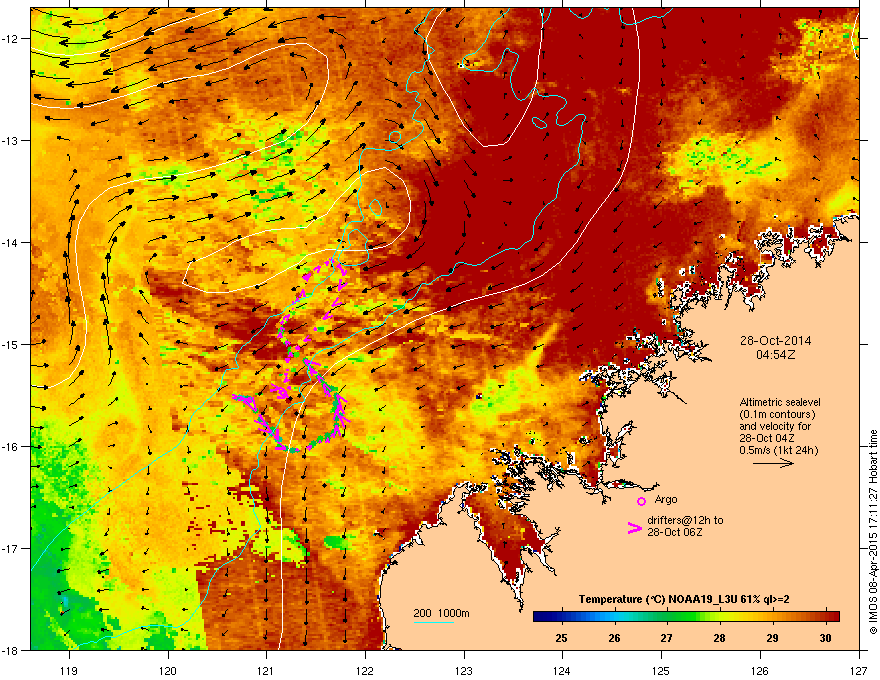Viewport: 880px width, 680px height.
Task: Click the '(0.1m contours)' text
Action: [x=777, y=415]
